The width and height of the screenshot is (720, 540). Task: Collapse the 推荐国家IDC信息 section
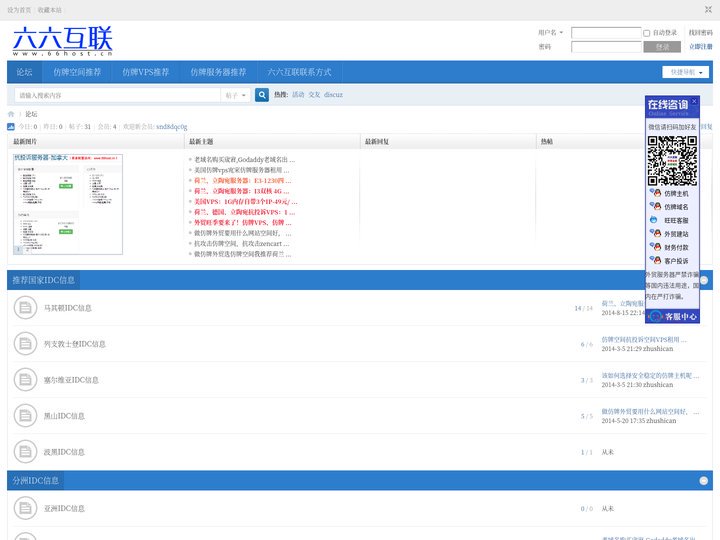click(704, 280)
